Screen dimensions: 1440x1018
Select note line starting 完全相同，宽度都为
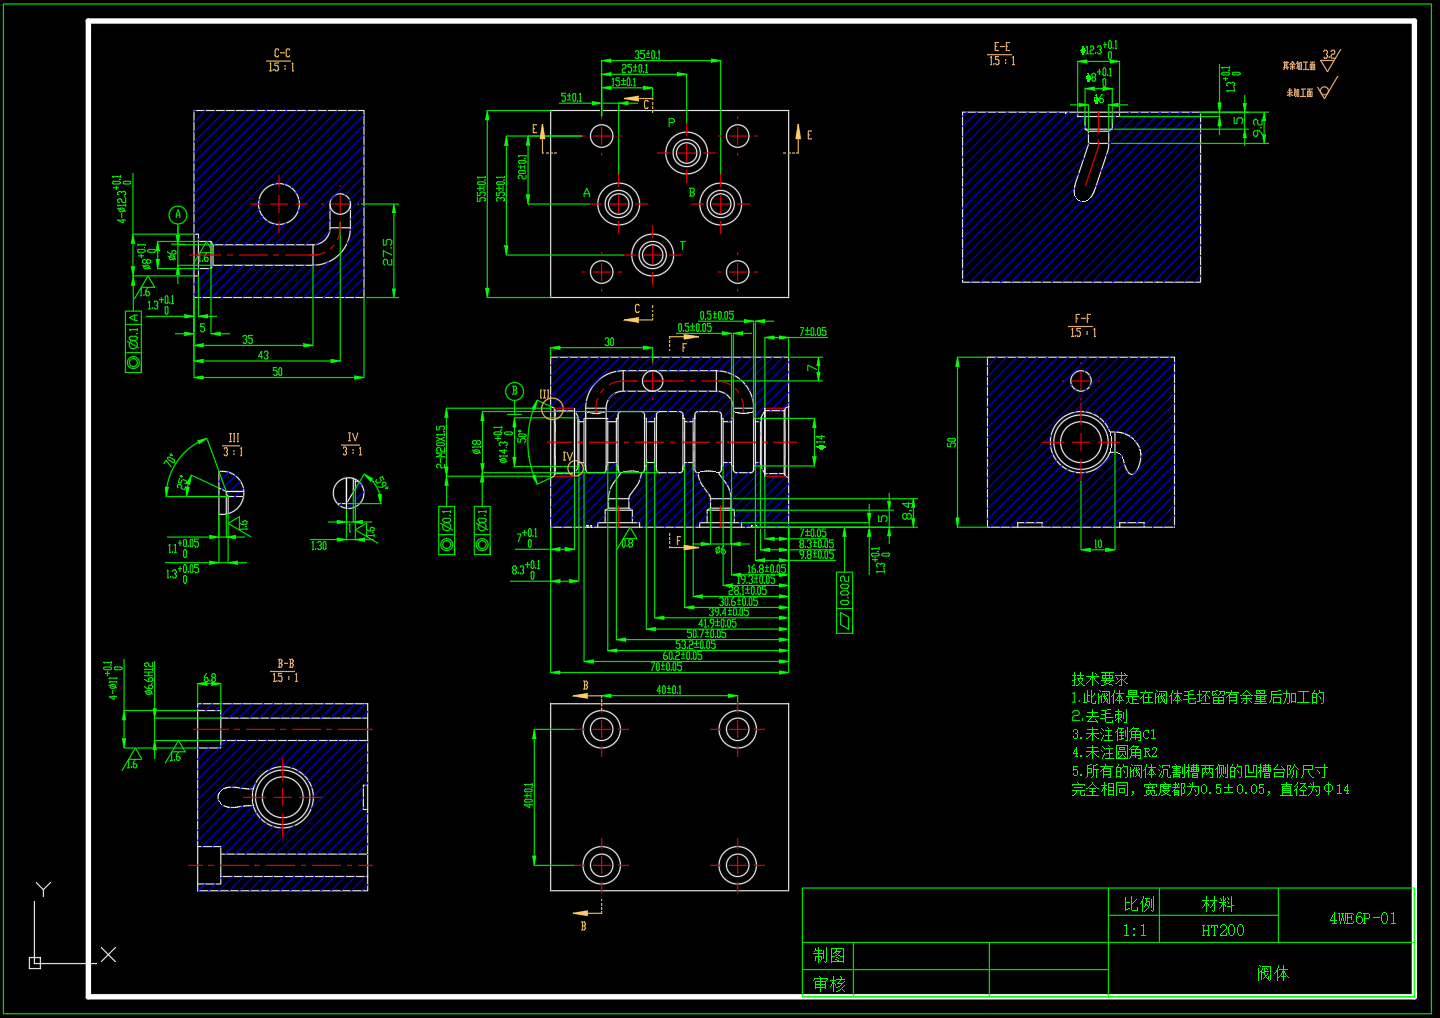point(1210,789)
